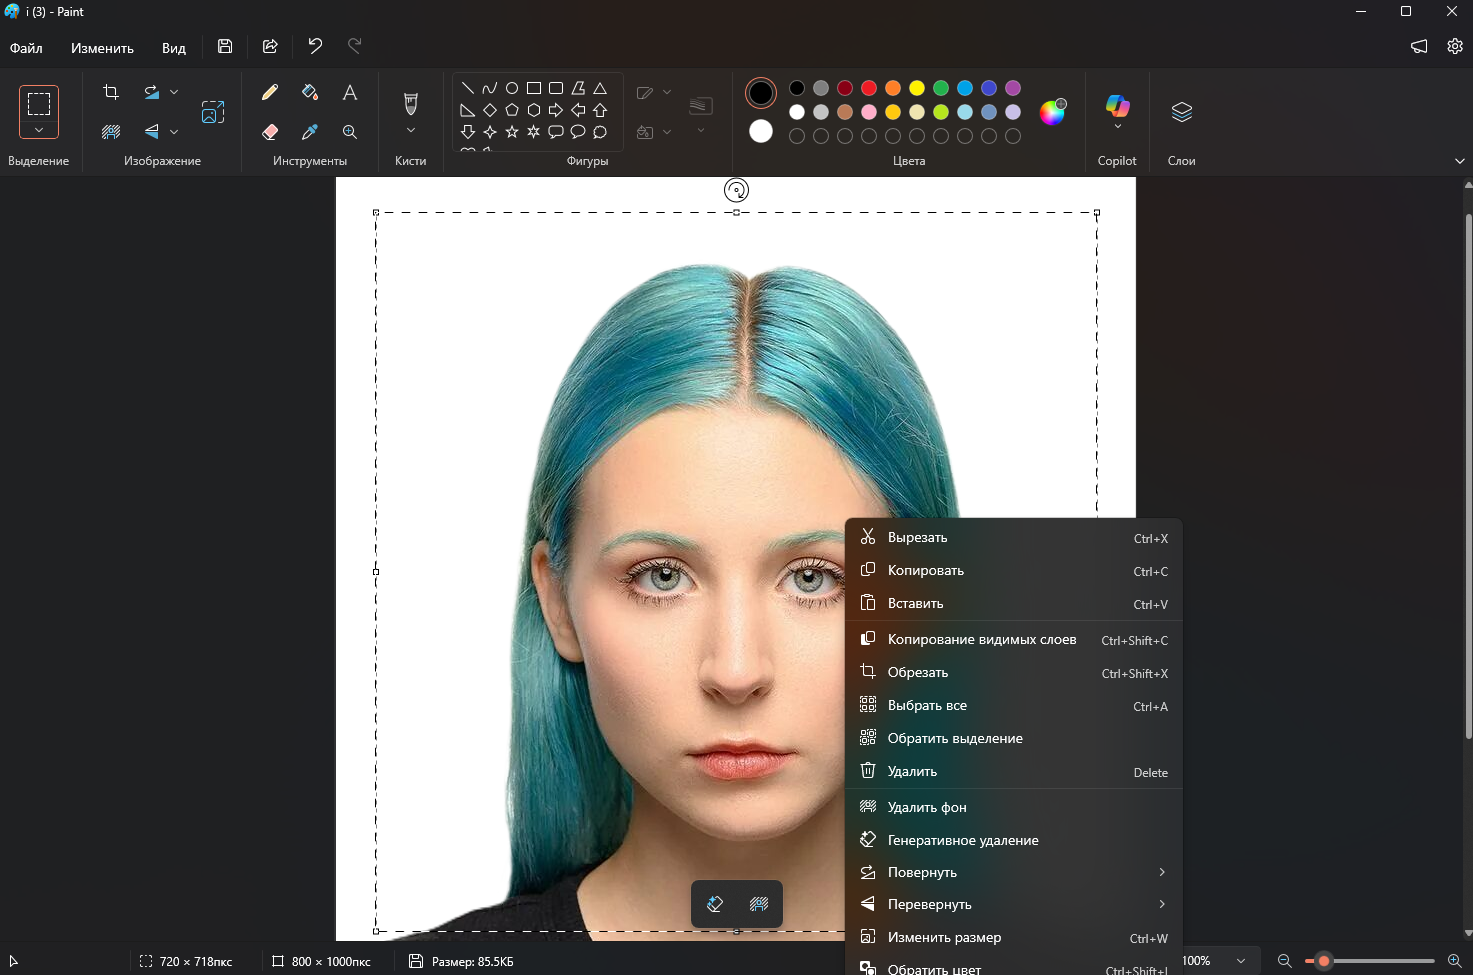Choose Копировать from context menu

click(x=1014, y=570)
